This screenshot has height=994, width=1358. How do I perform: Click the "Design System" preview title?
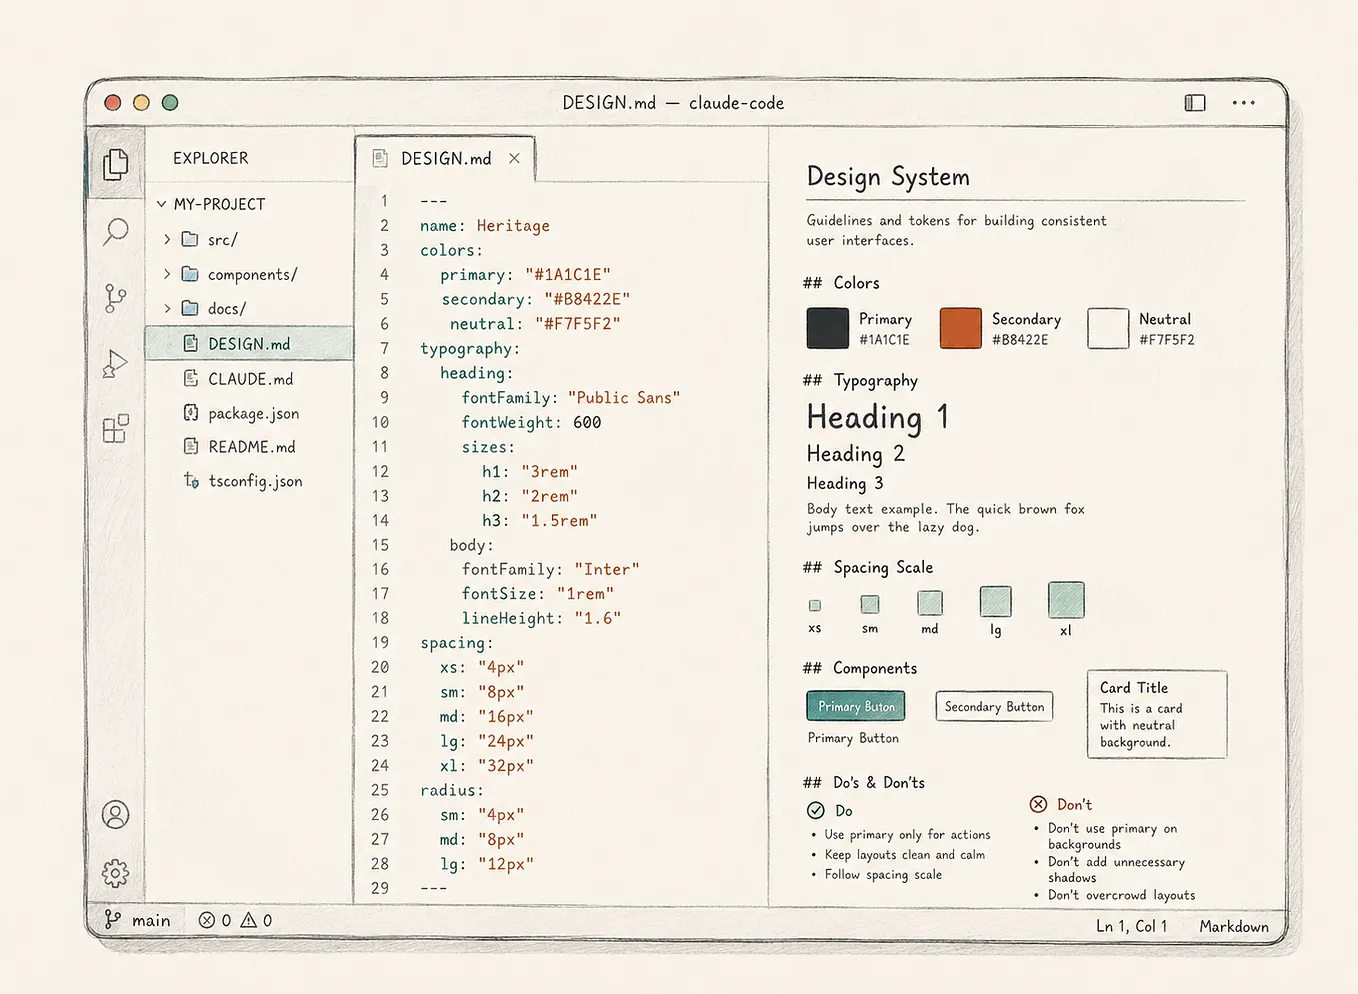tap(888, 177)
